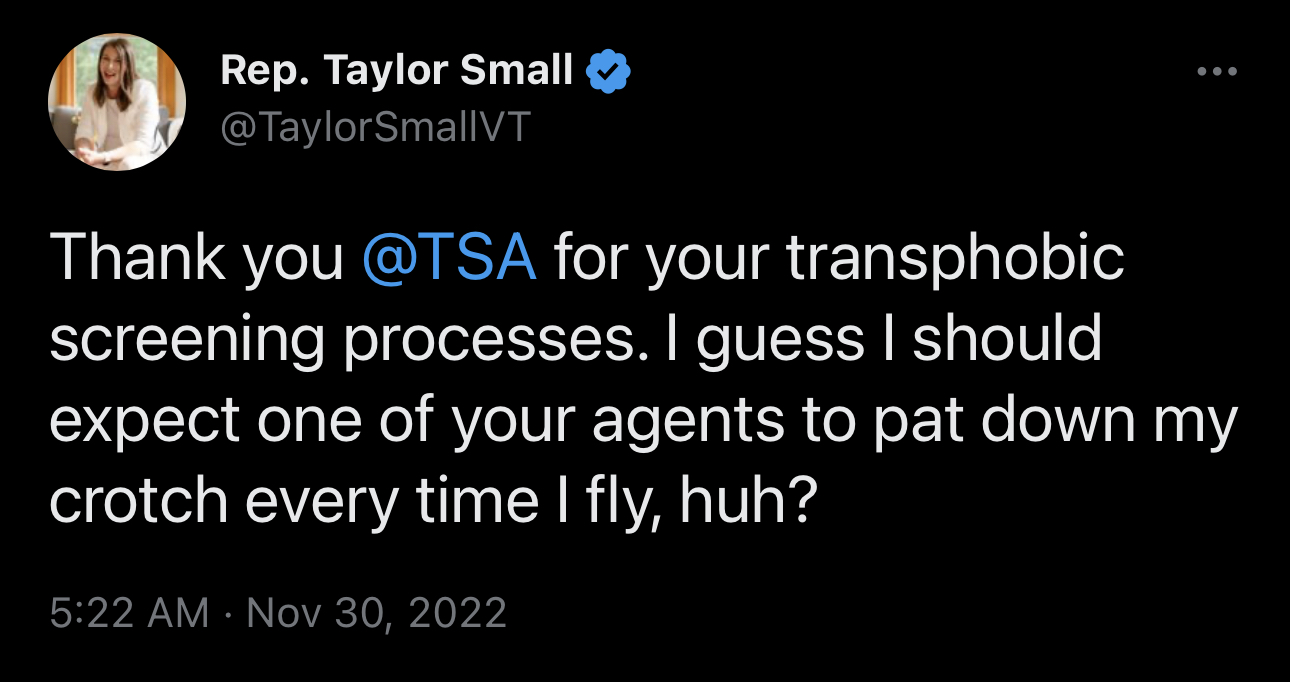Open the @TaylorSmallVT handle link
Screen dimensions: 1290x682
point(373,128)
